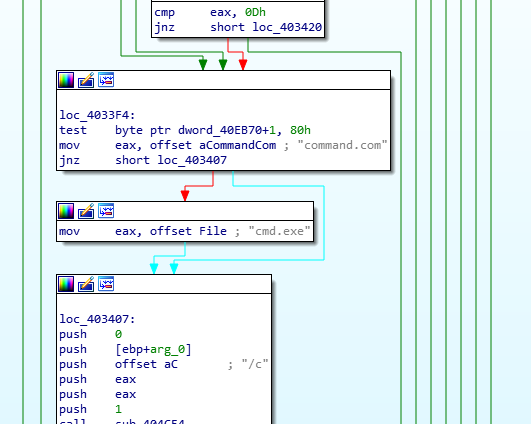531x424 pixels.
Task: Click arg_0 in push [ebp+arg_0]
Action: pos(167,349)
